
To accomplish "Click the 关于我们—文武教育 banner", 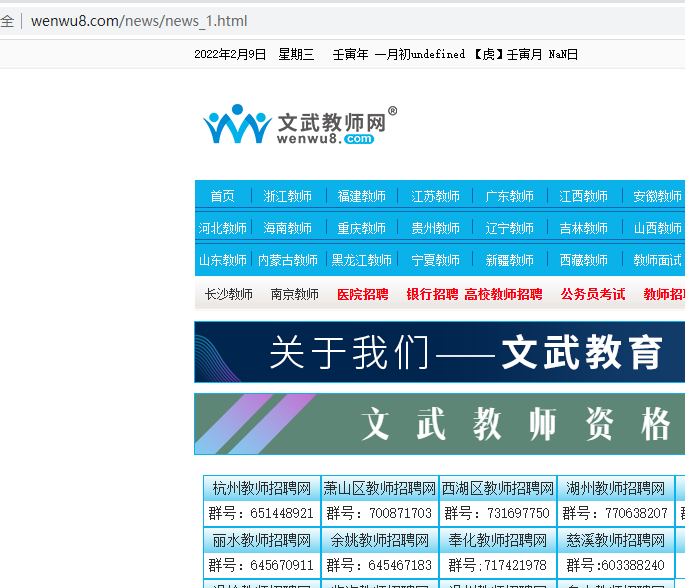I will (440, 352).
